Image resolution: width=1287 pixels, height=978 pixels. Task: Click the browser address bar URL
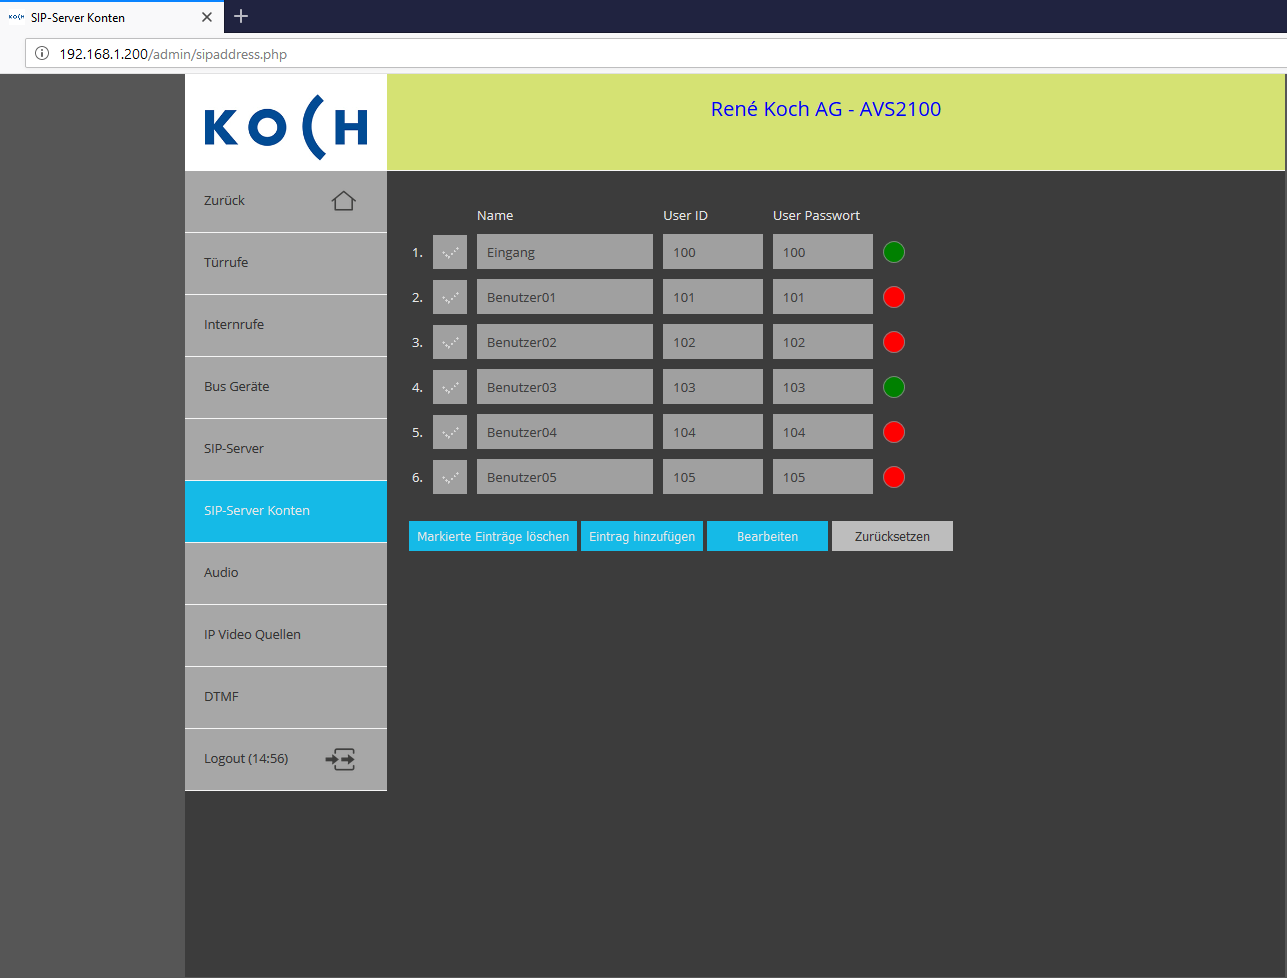click(173, 54)
